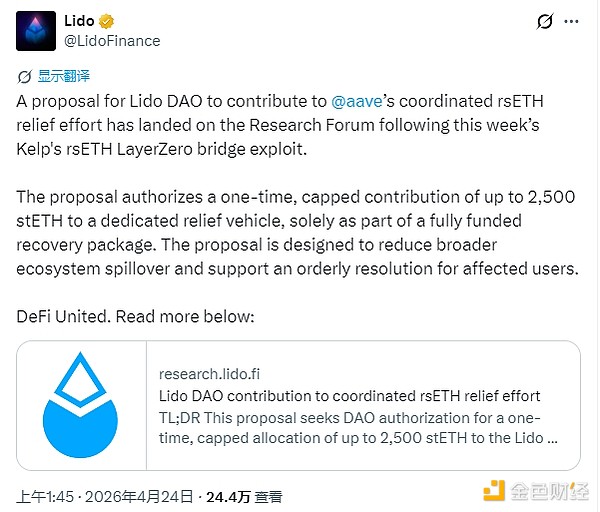The height and width of the screenshot is (512, 600).
Task: Click the 金色财经 watermark logo icon
Action: pos(492,490)
